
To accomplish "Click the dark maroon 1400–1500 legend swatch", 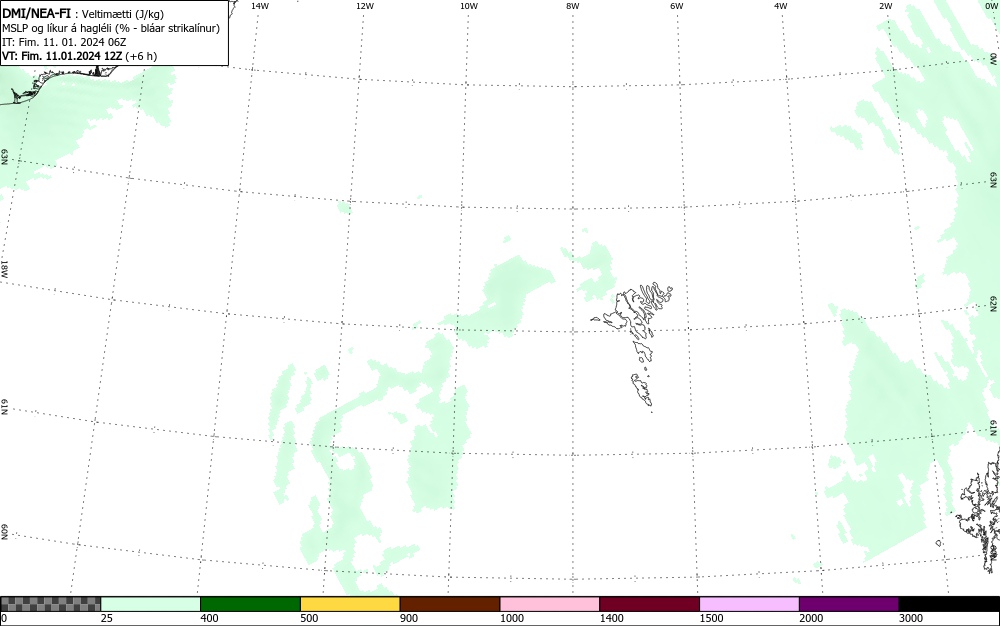I will tap(649, 604).
